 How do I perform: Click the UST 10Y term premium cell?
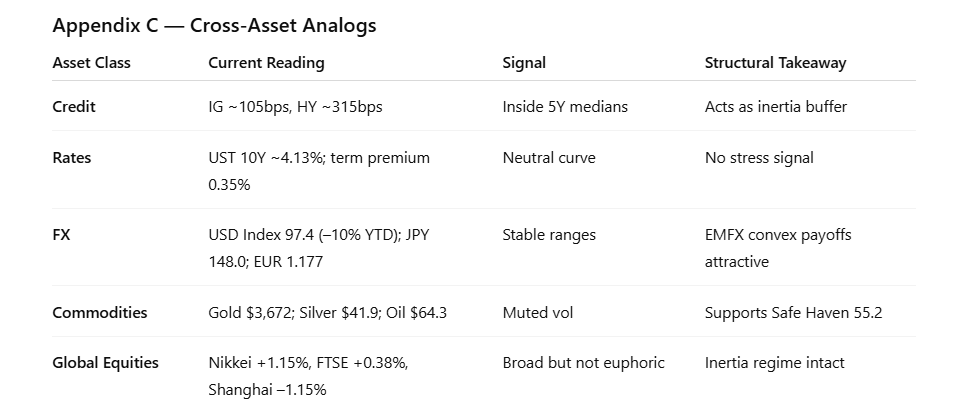click(x=318, y=170)
